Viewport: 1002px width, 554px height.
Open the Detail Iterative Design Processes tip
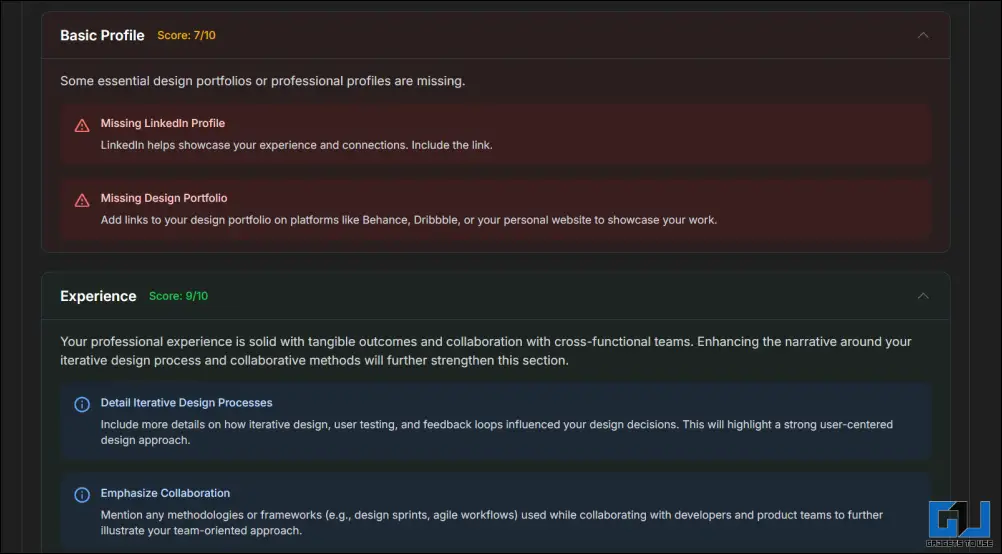[495, 421]
